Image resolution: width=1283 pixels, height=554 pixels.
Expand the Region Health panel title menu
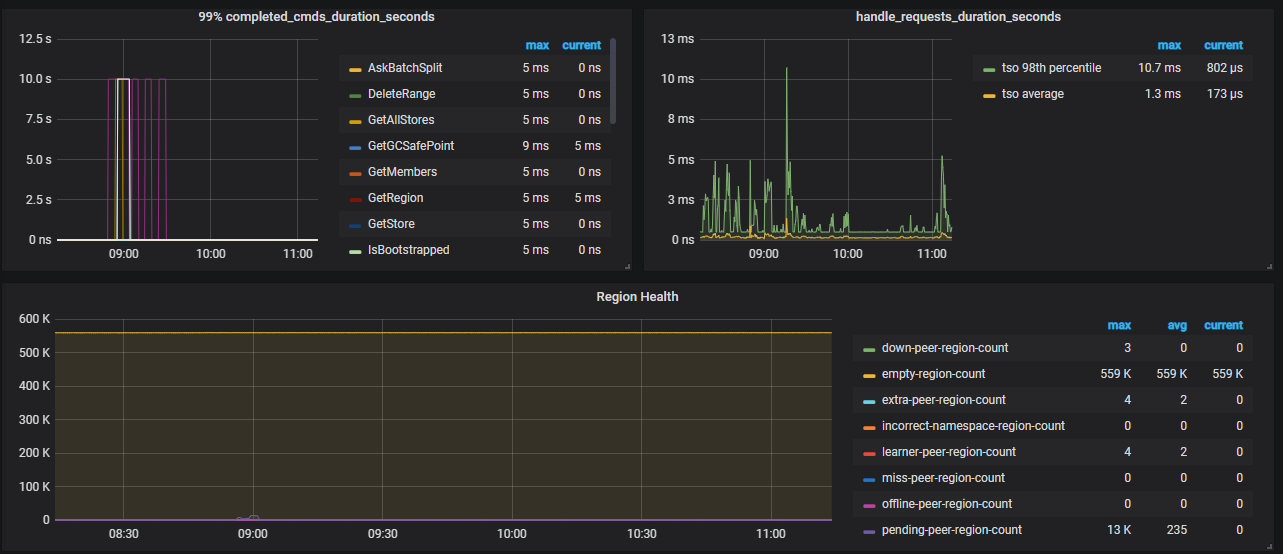click(637, 297)
